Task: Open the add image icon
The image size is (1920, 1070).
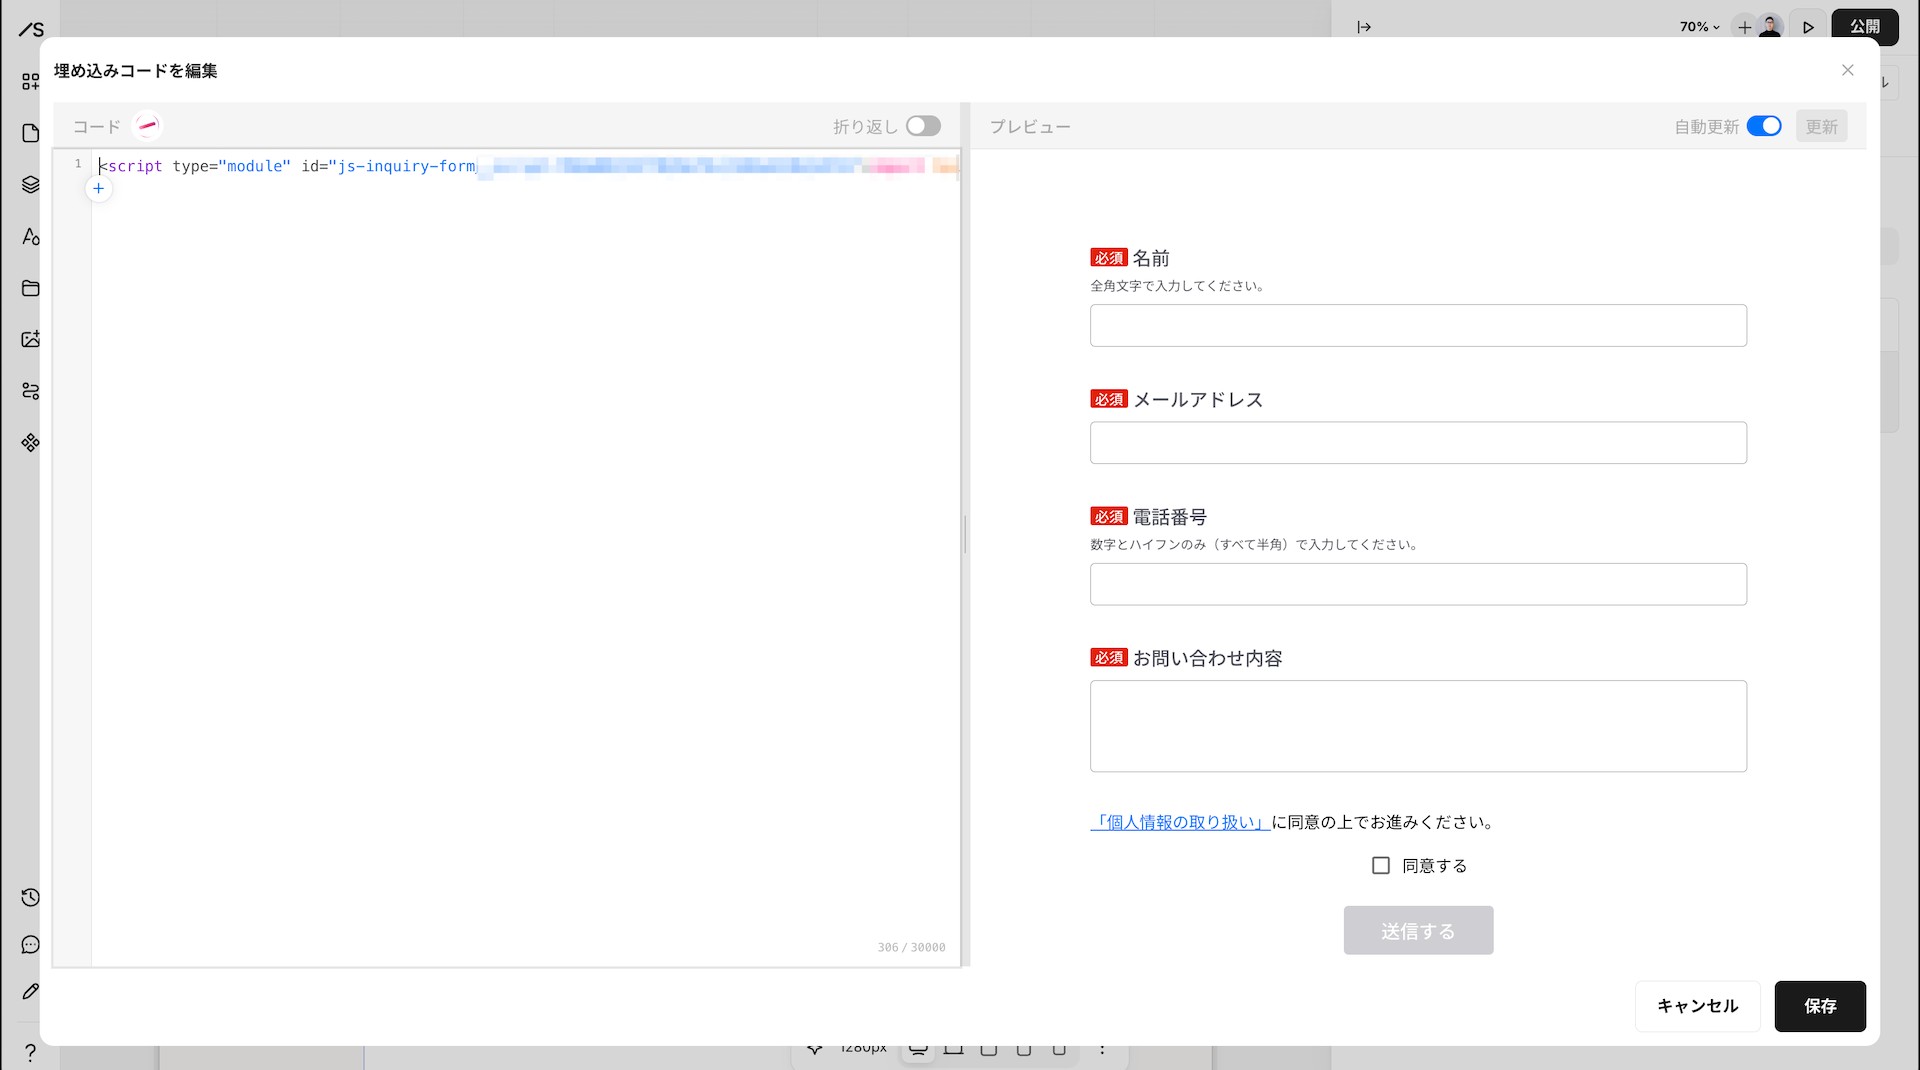Action: (x=31, y=339)
